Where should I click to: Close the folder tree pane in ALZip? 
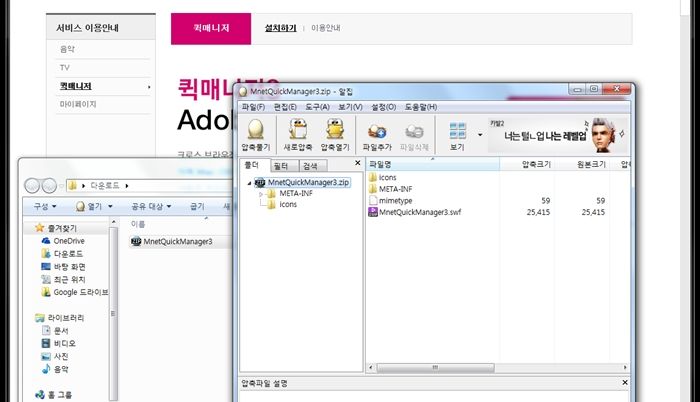pos(358,163)
